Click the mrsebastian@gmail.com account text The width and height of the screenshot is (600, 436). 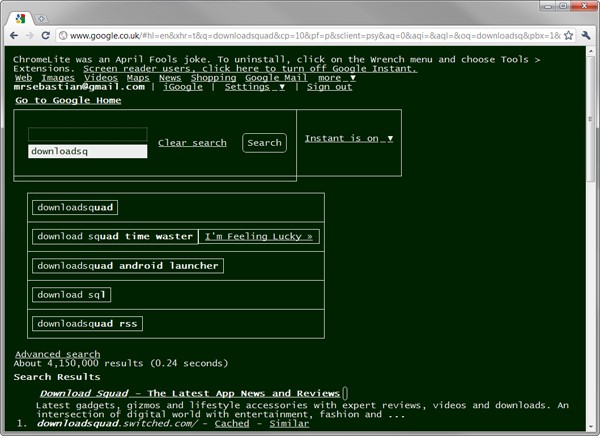79,87
